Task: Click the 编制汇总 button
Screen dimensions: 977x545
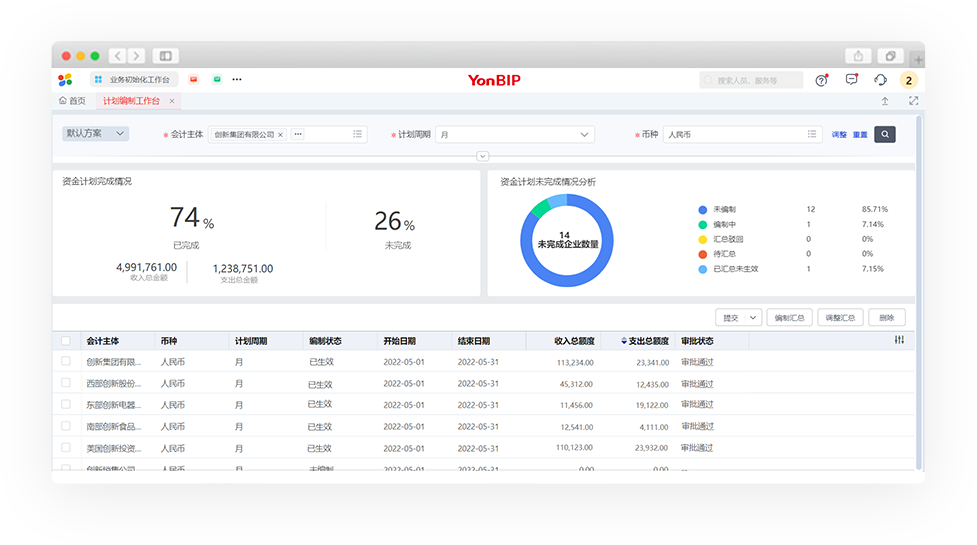Action: (790, 317)
